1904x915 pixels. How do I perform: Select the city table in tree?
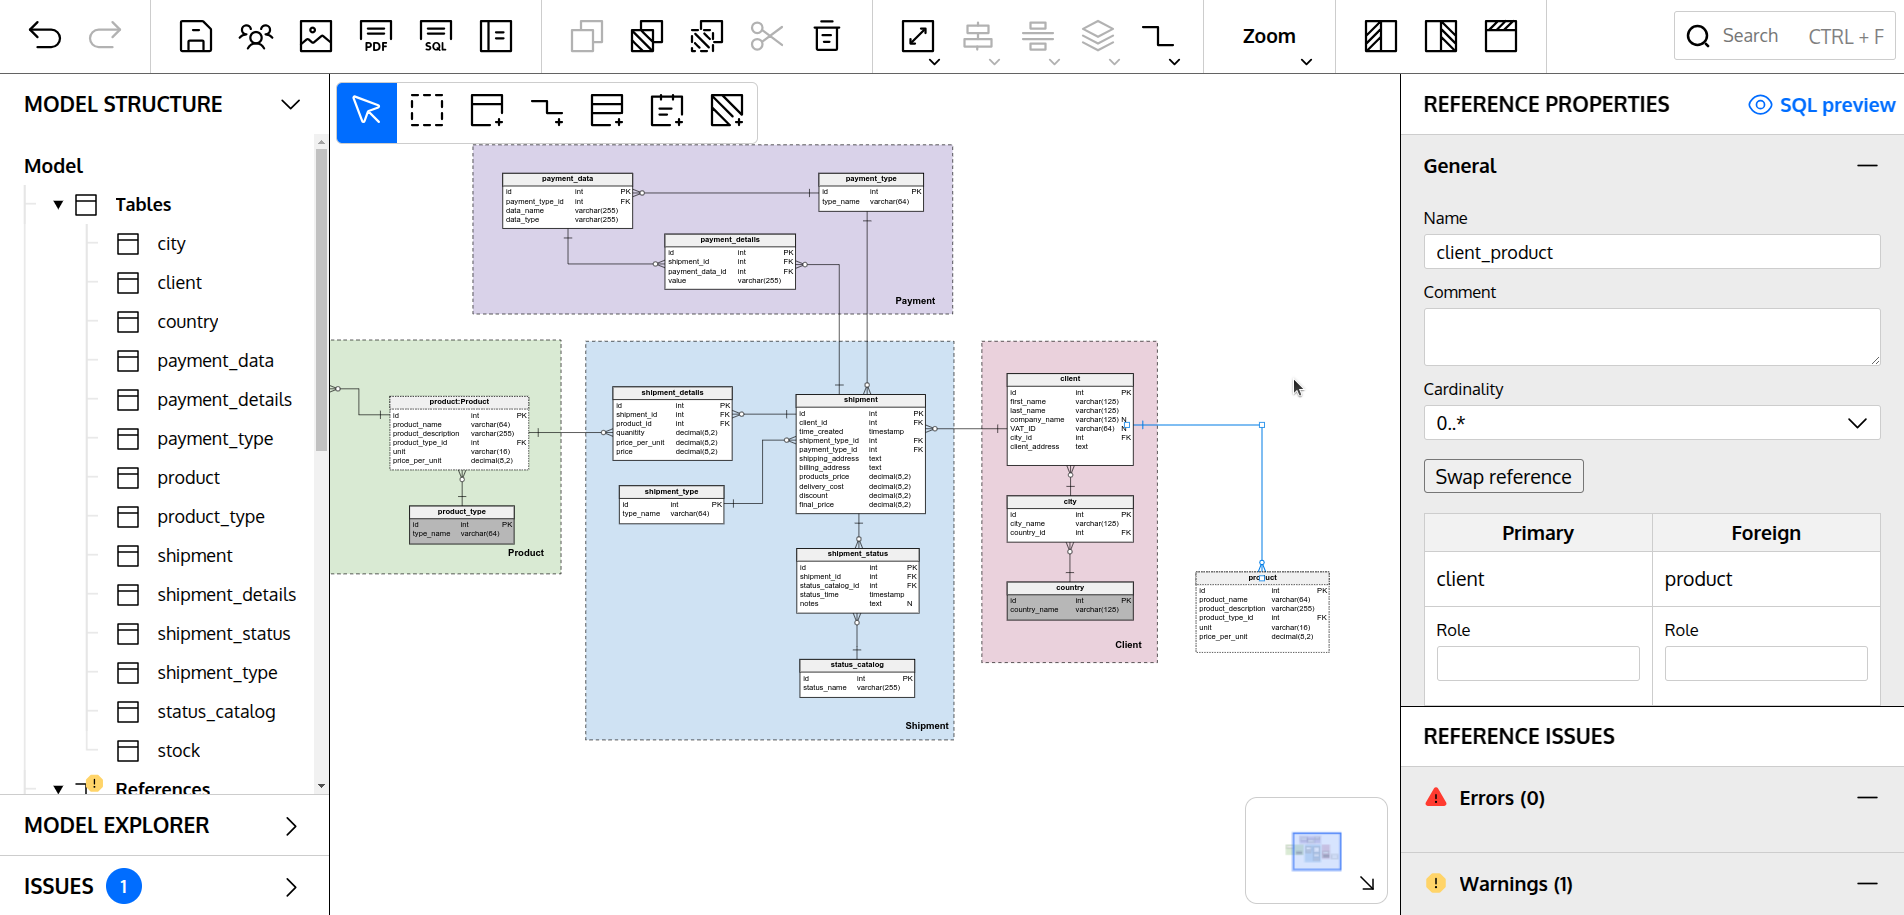pos(171,244)
